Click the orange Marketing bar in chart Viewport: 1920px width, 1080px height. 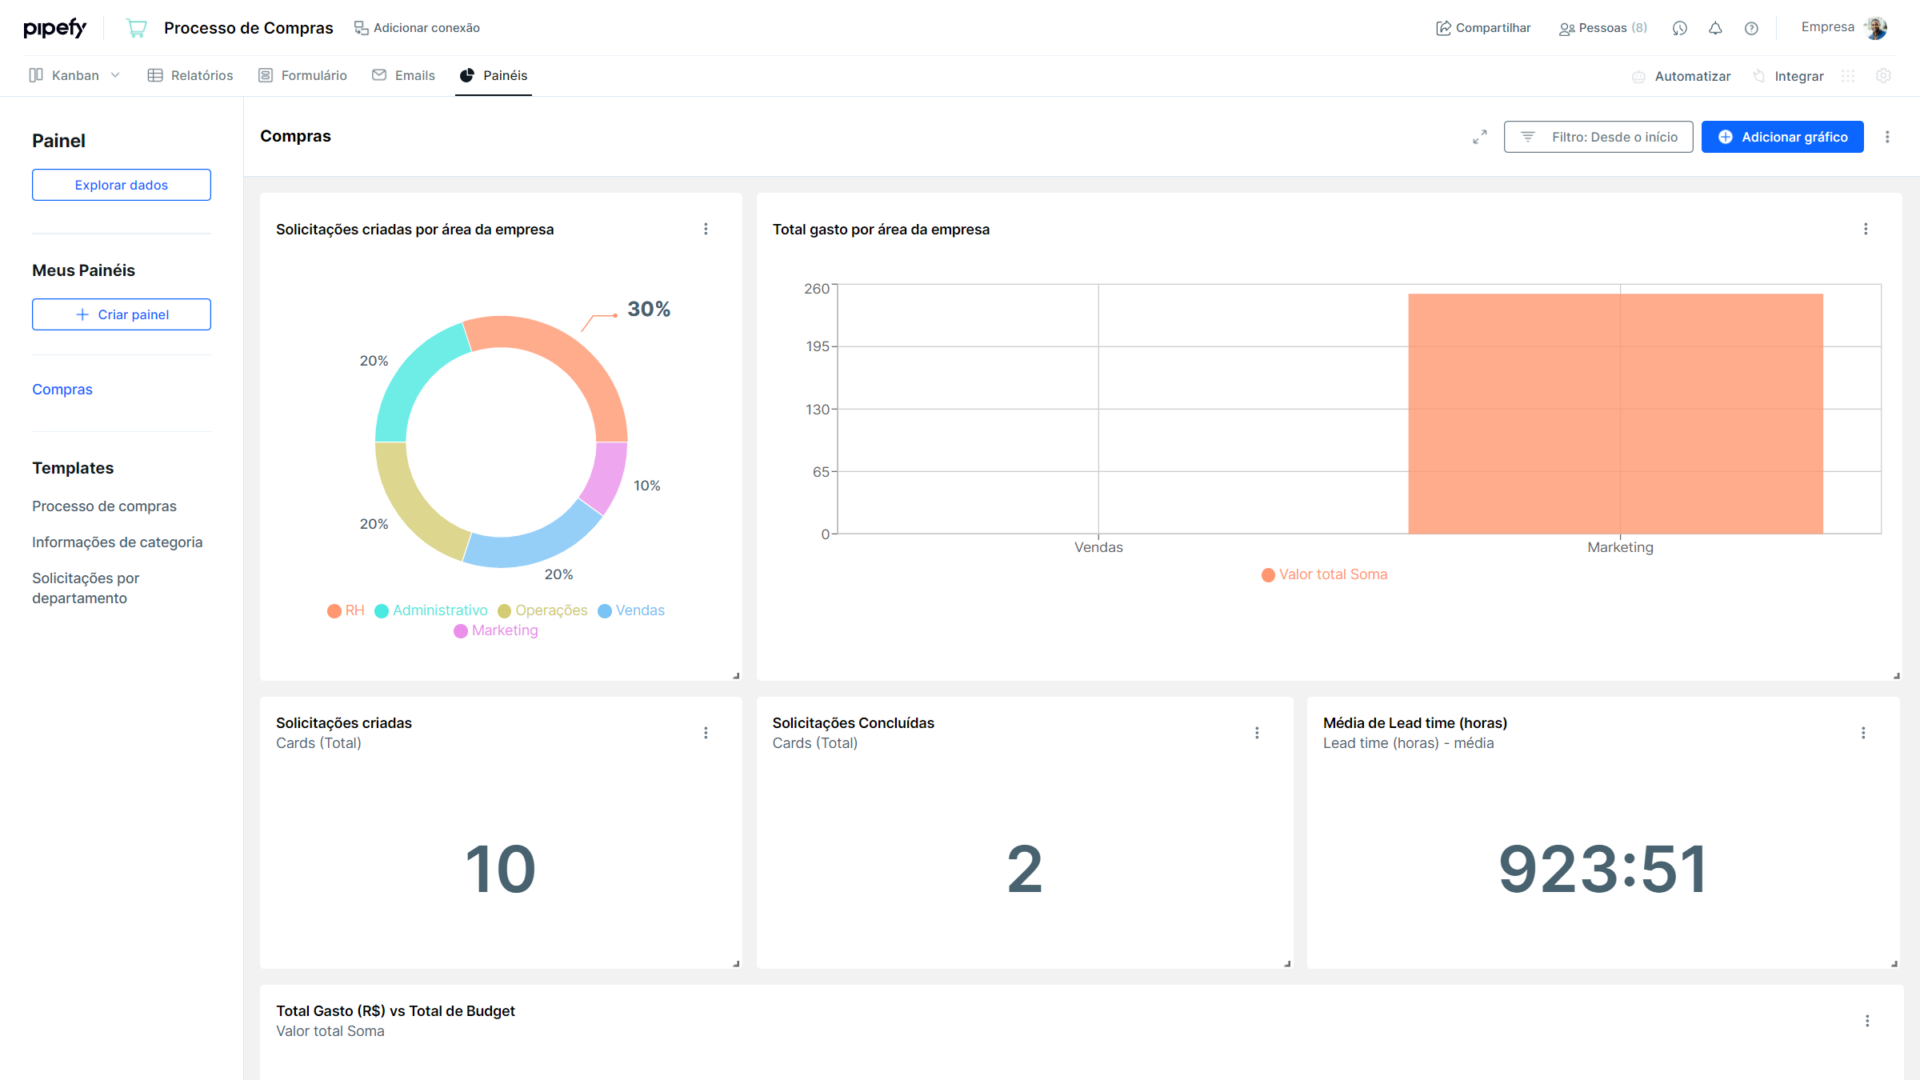1615,413
